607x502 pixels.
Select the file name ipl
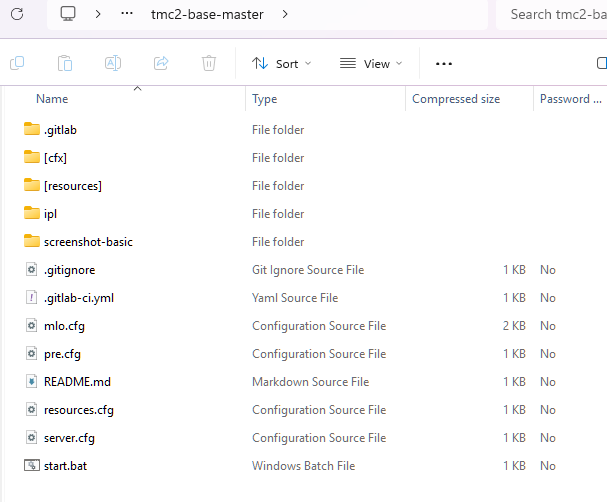pos(50,214)
